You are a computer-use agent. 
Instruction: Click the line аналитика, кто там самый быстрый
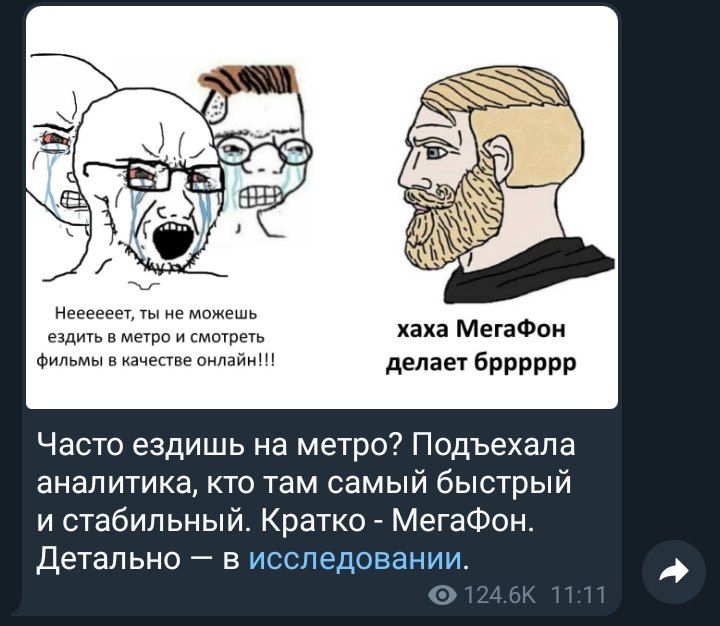[x=304, y=483]
